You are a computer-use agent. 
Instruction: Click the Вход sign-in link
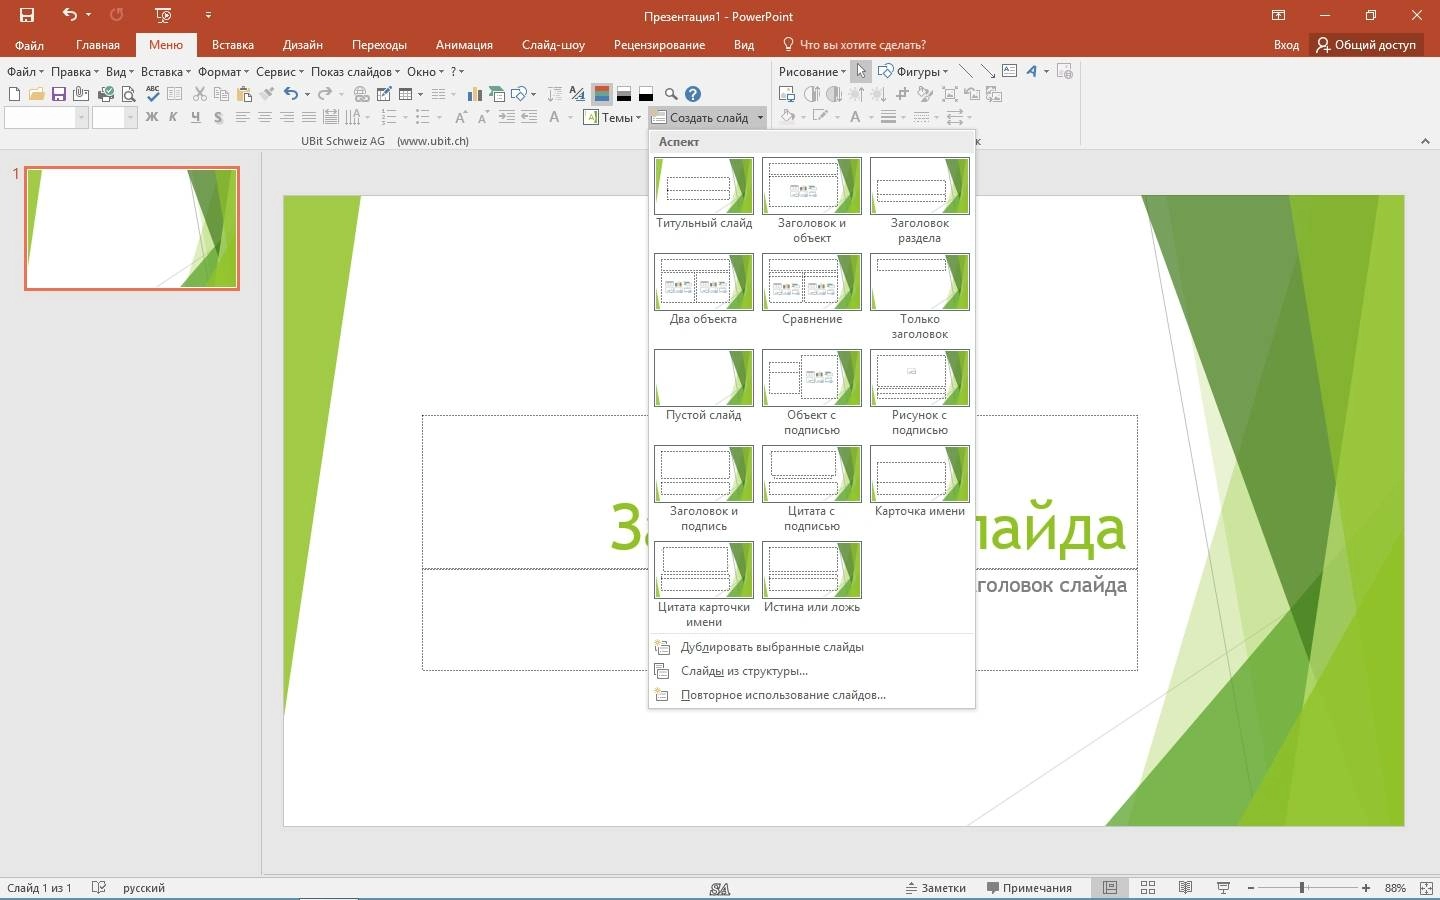pos(1286,44)
